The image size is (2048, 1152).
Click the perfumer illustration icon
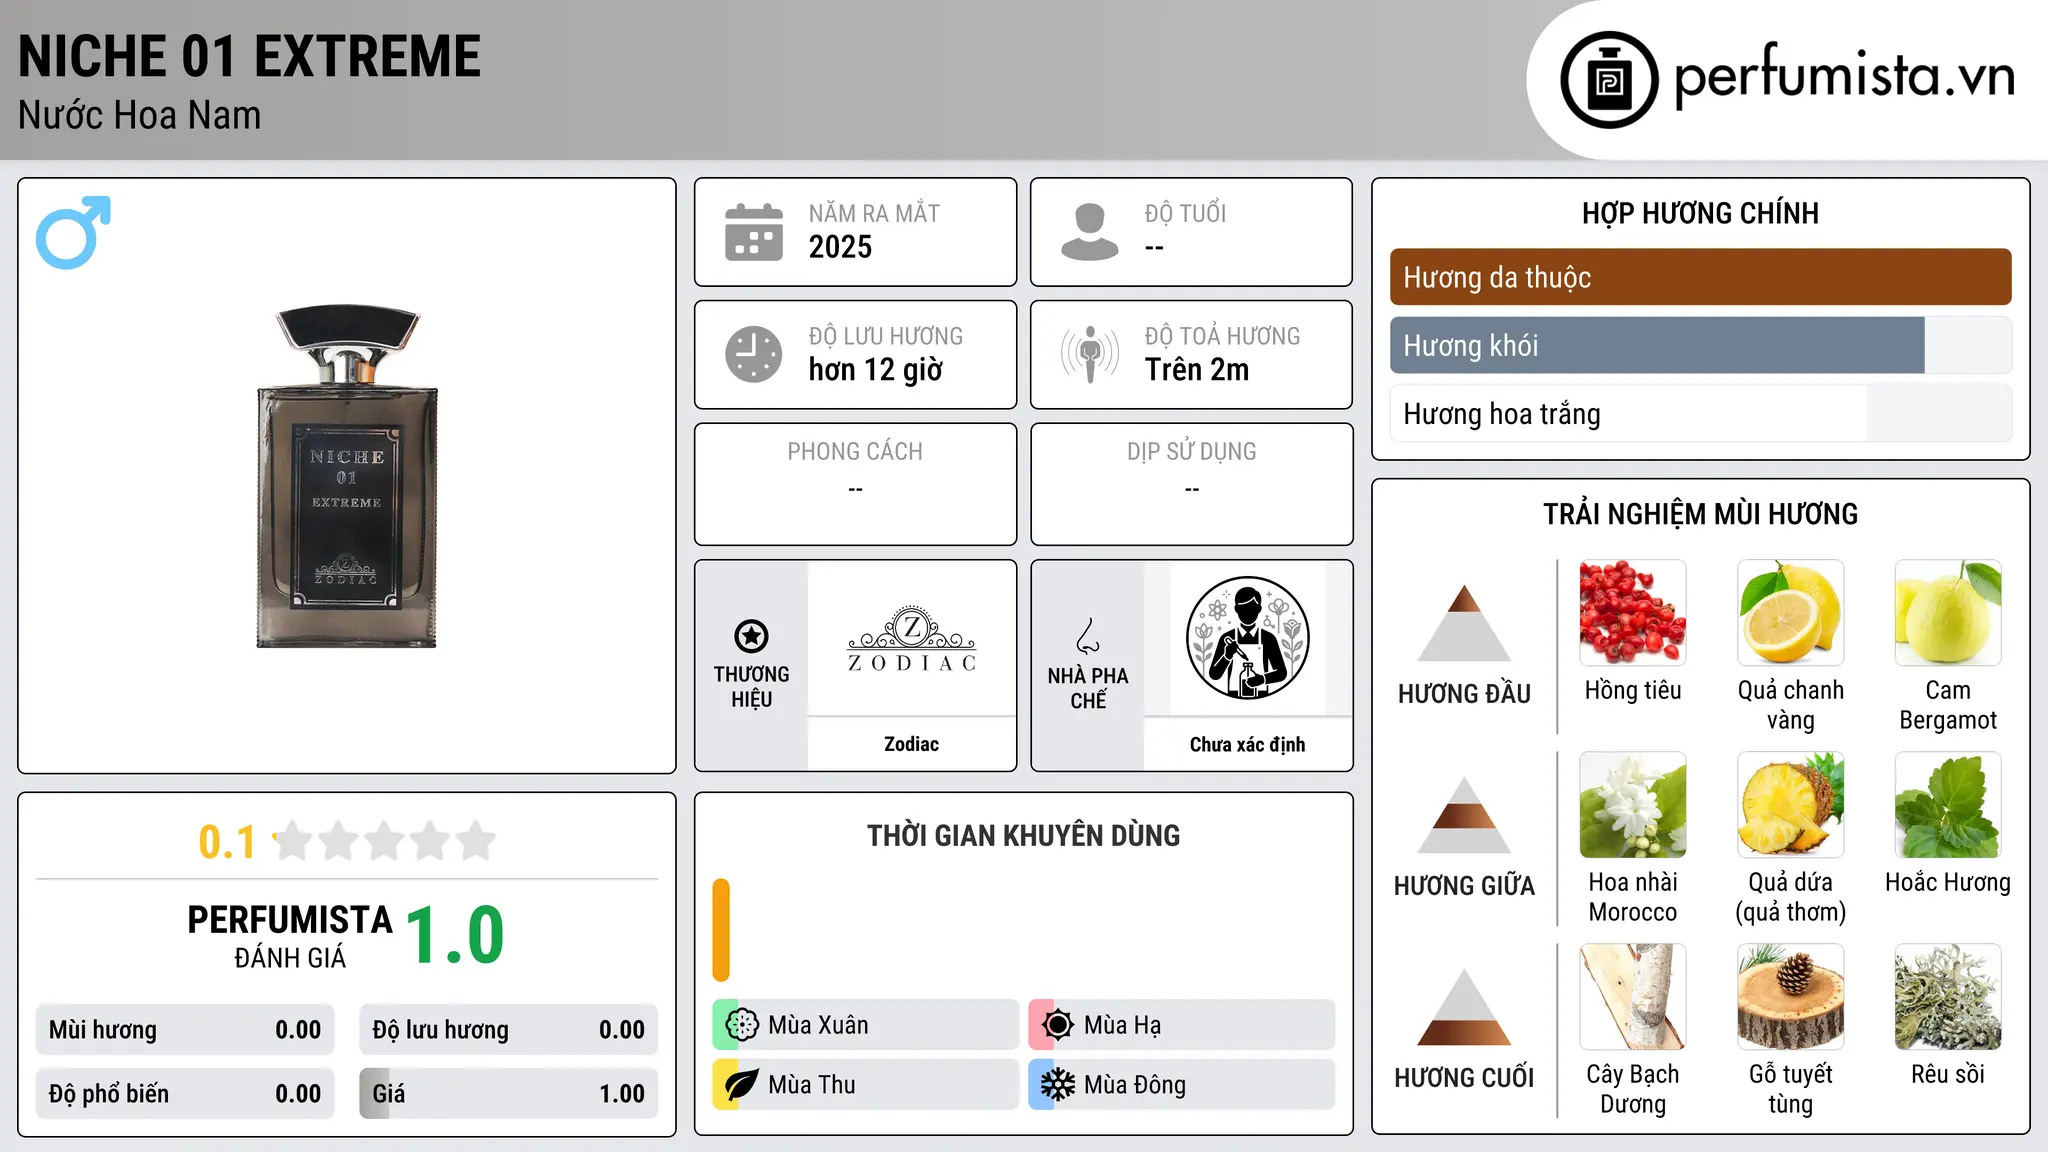pos(1247,638)
